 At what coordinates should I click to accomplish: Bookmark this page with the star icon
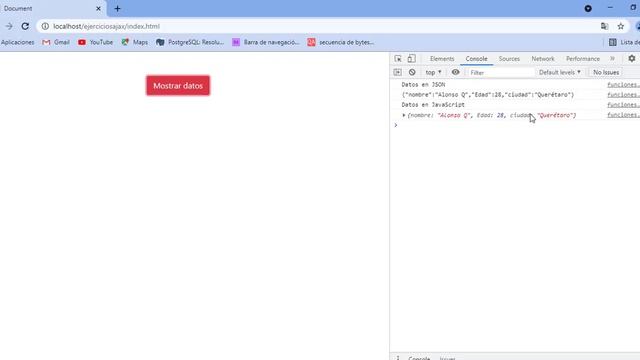click(x=621, y=26)
